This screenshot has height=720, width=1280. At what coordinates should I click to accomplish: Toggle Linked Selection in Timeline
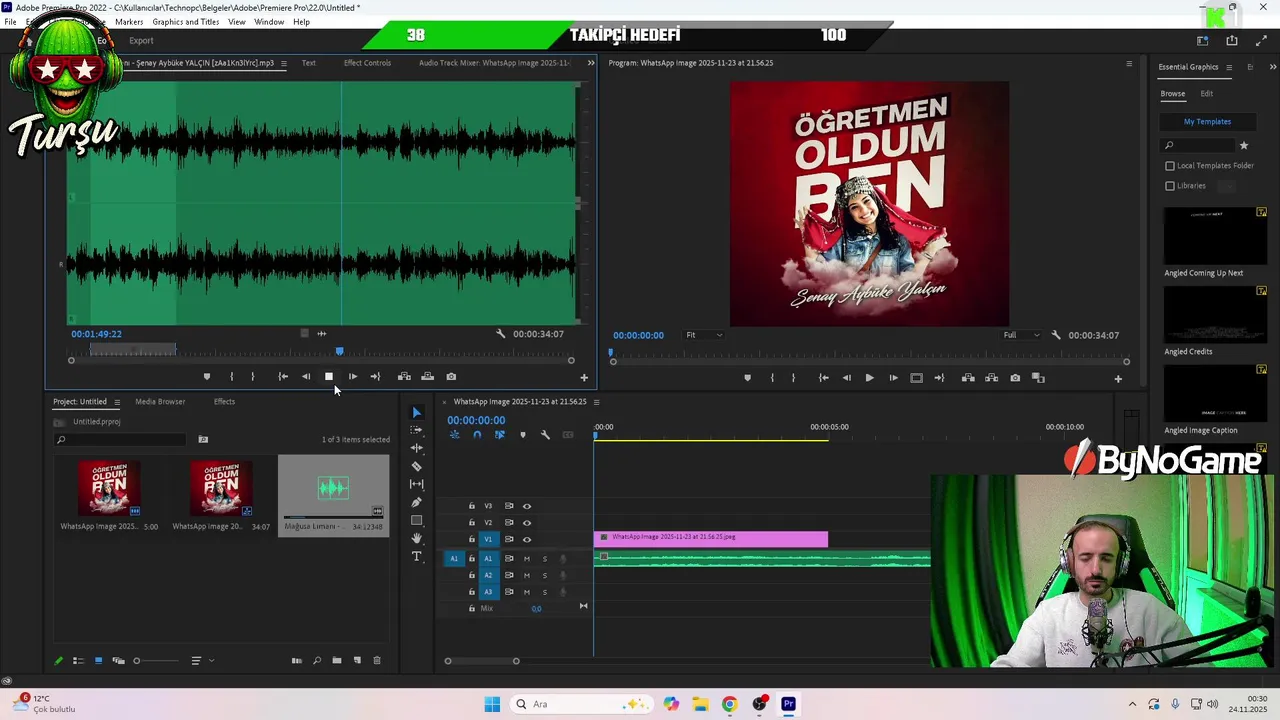pos(499,435)
